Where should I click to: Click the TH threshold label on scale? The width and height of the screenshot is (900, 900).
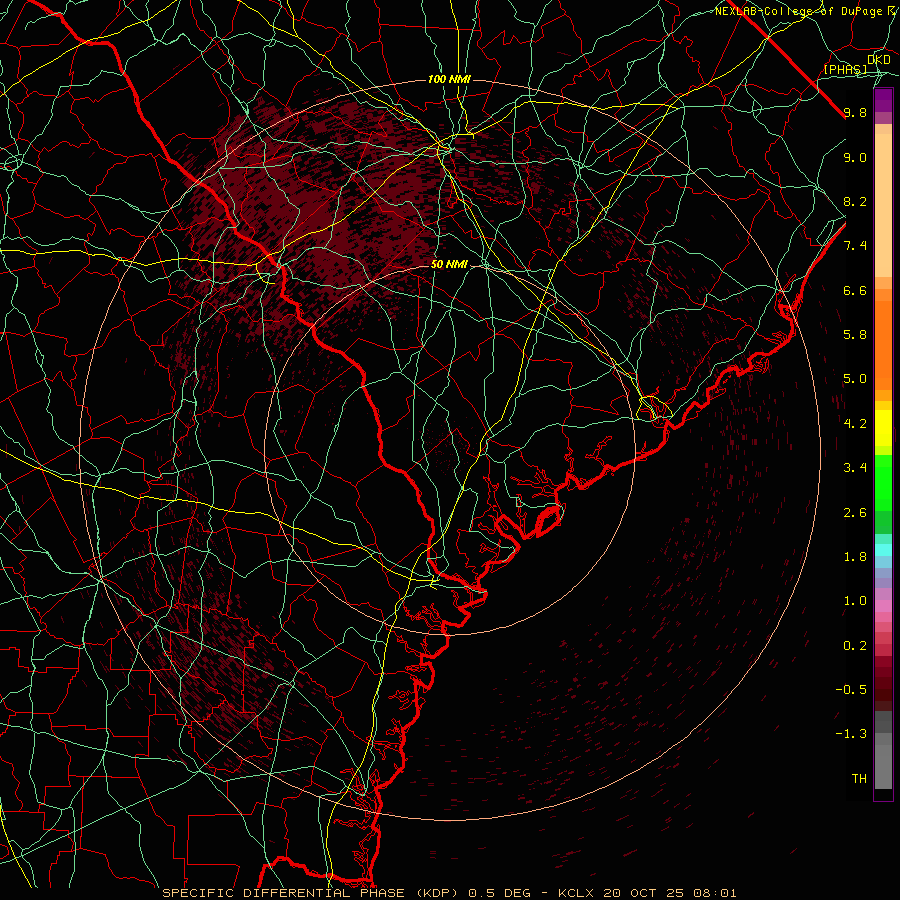pos(859,779)
